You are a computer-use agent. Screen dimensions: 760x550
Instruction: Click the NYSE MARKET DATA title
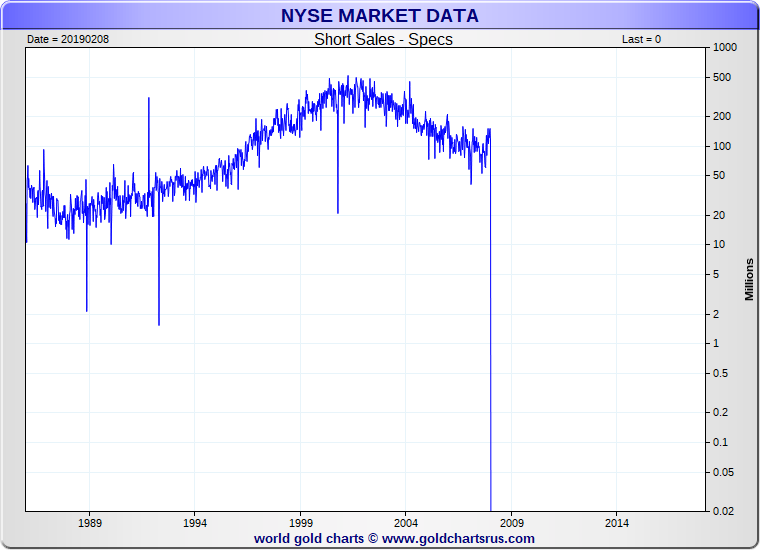tap(380, 16)
